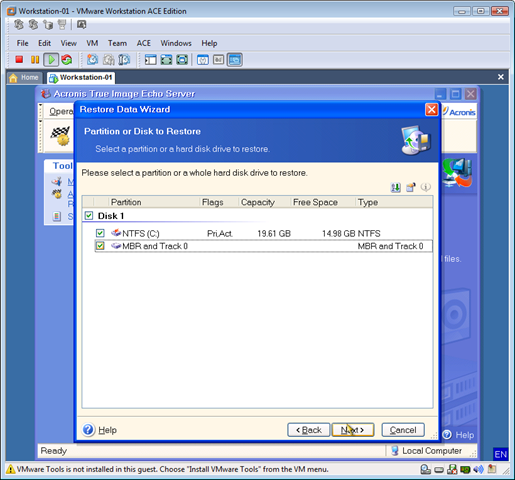Viewport: 515px width, 480px height.
Task: Click the 14.98 GB free space value
Action: click(x=338, y=233)
